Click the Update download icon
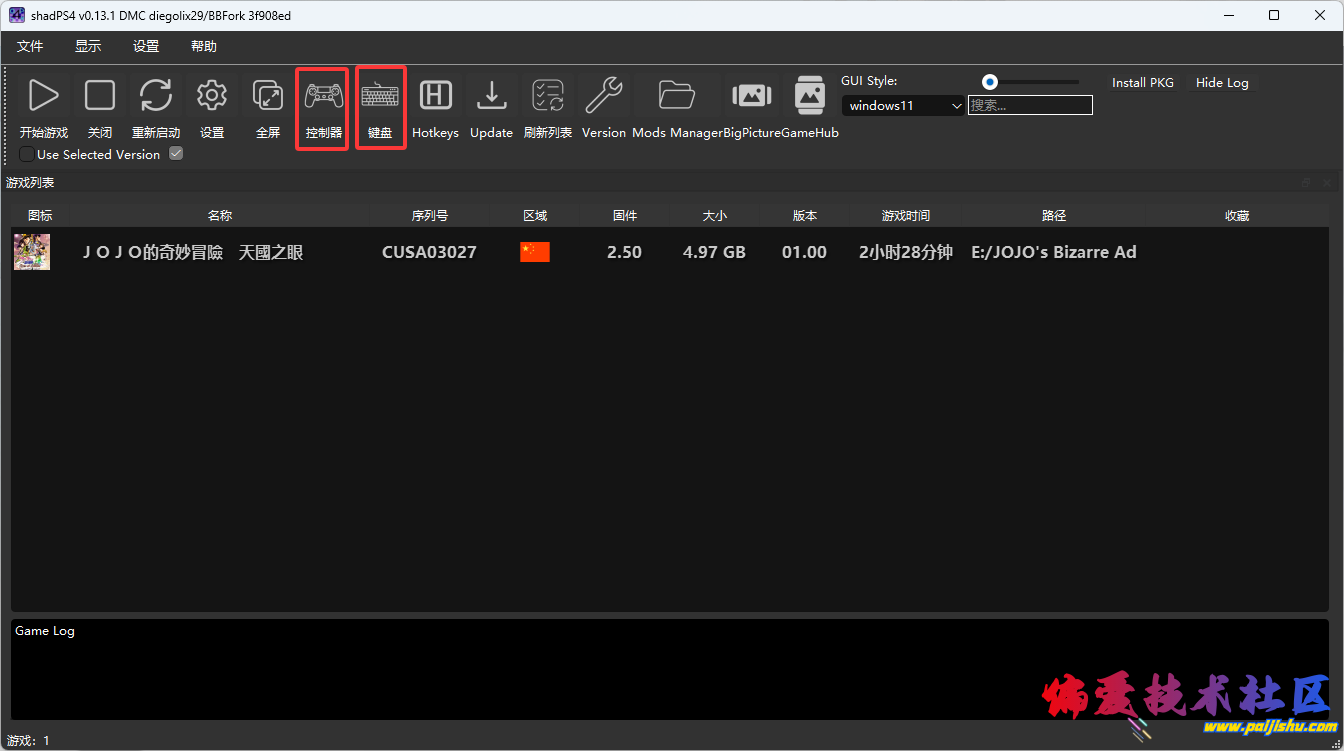The height and width of the screenshot is (751, 1344). pyautogui.click(x=491, y=96)
